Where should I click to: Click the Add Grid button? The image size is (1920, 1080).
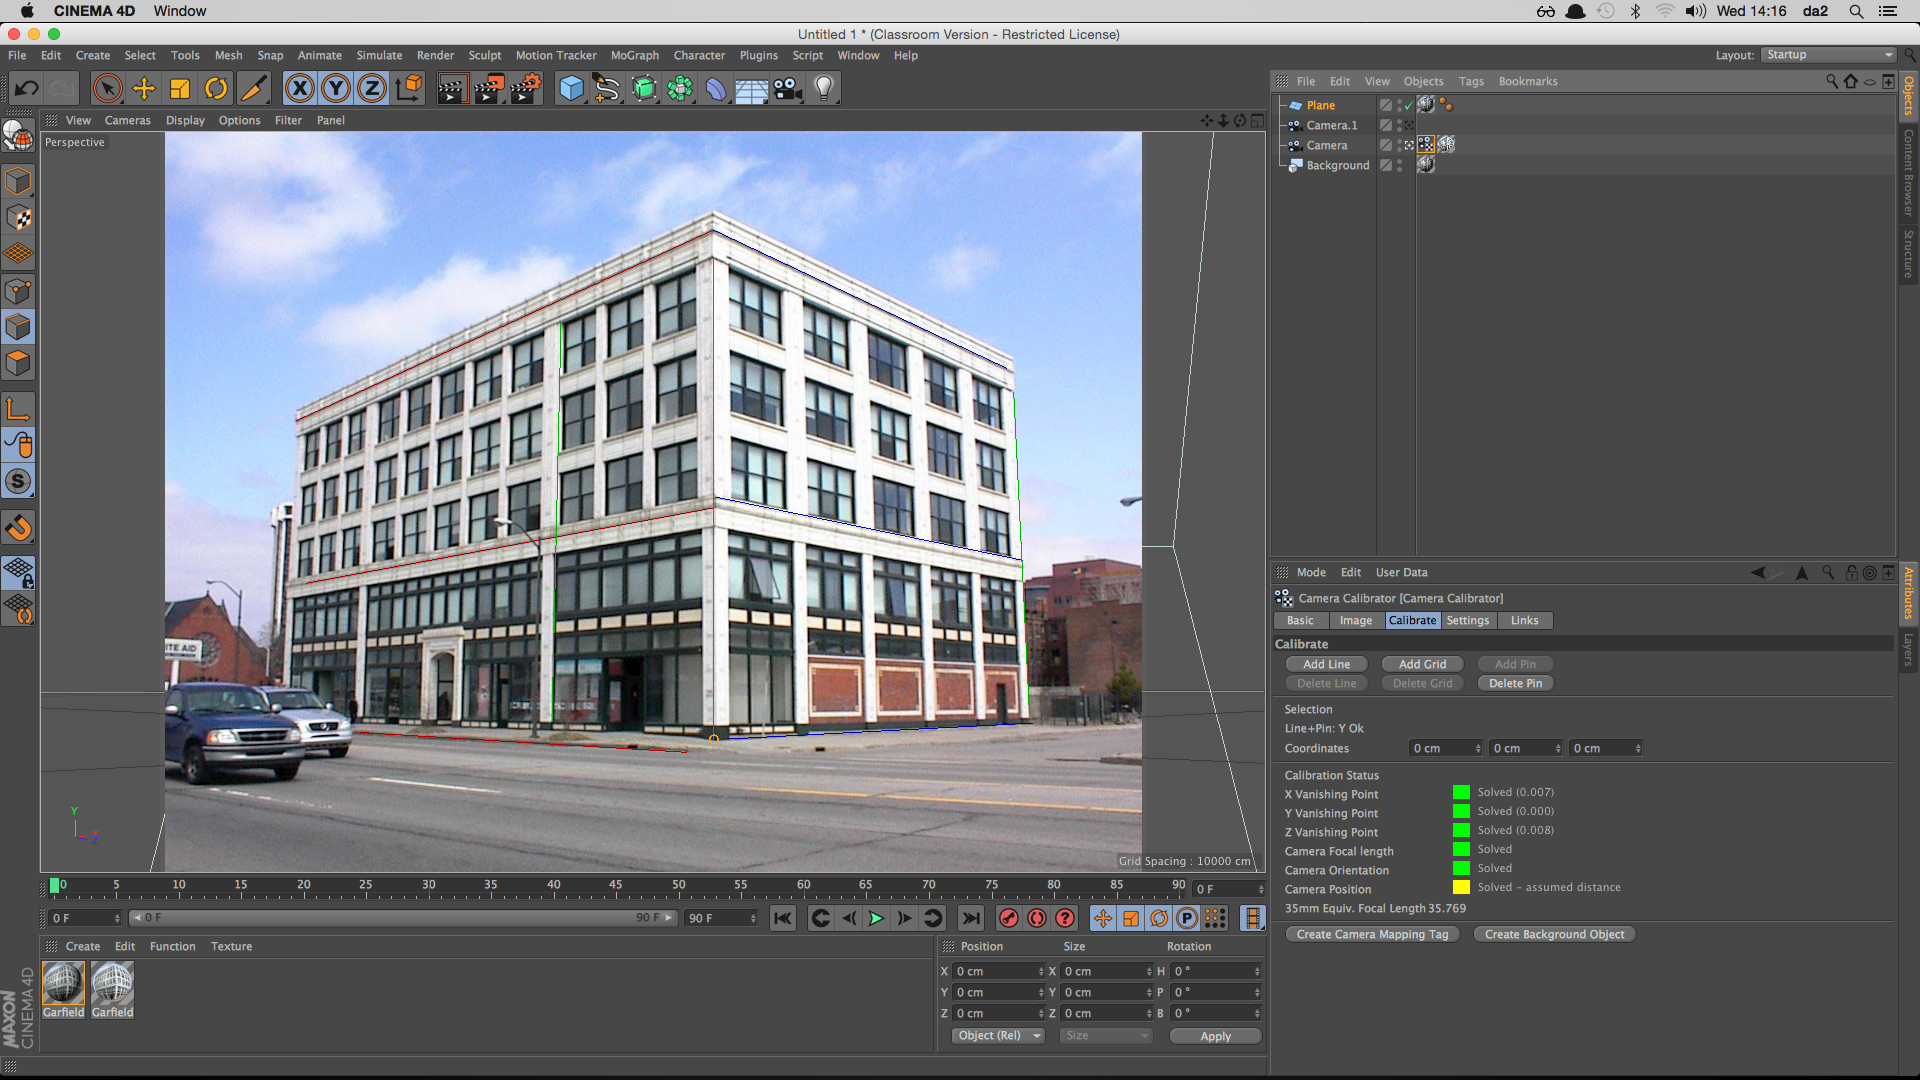[x=1422, y=665]
